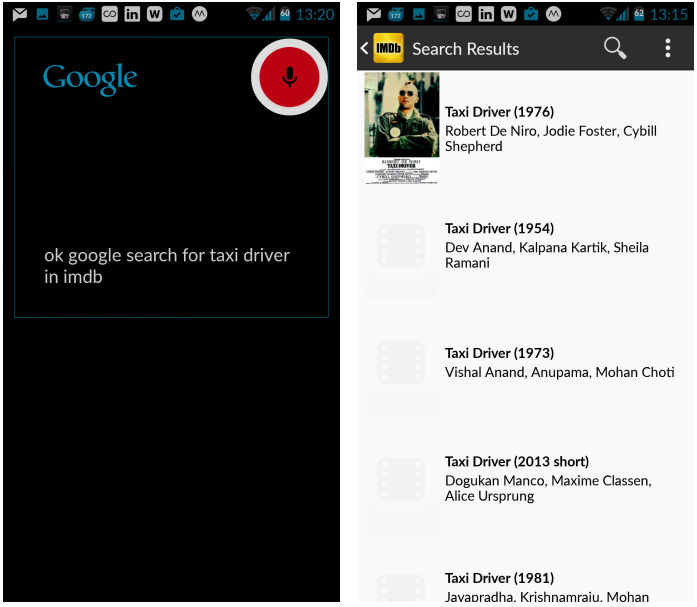The height and width of the screenshot is (607, 697).
Task: Open briefcase checkmark notification in right status bar
Action: point(531,15)
